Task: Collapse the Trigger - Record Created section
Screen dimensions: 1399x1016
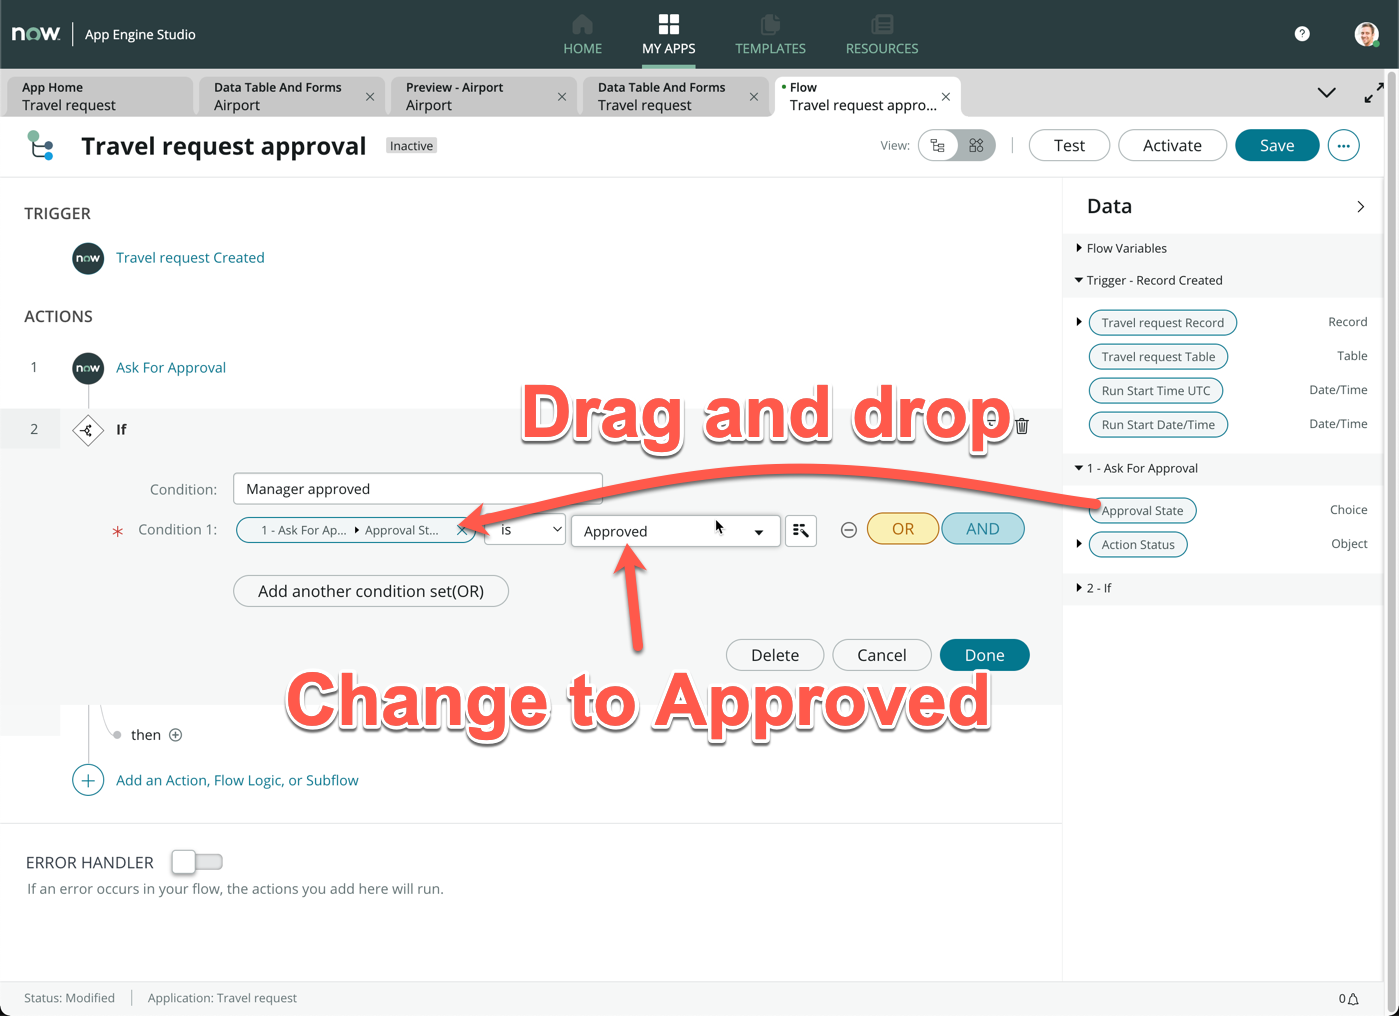Action: (1079, 280)
